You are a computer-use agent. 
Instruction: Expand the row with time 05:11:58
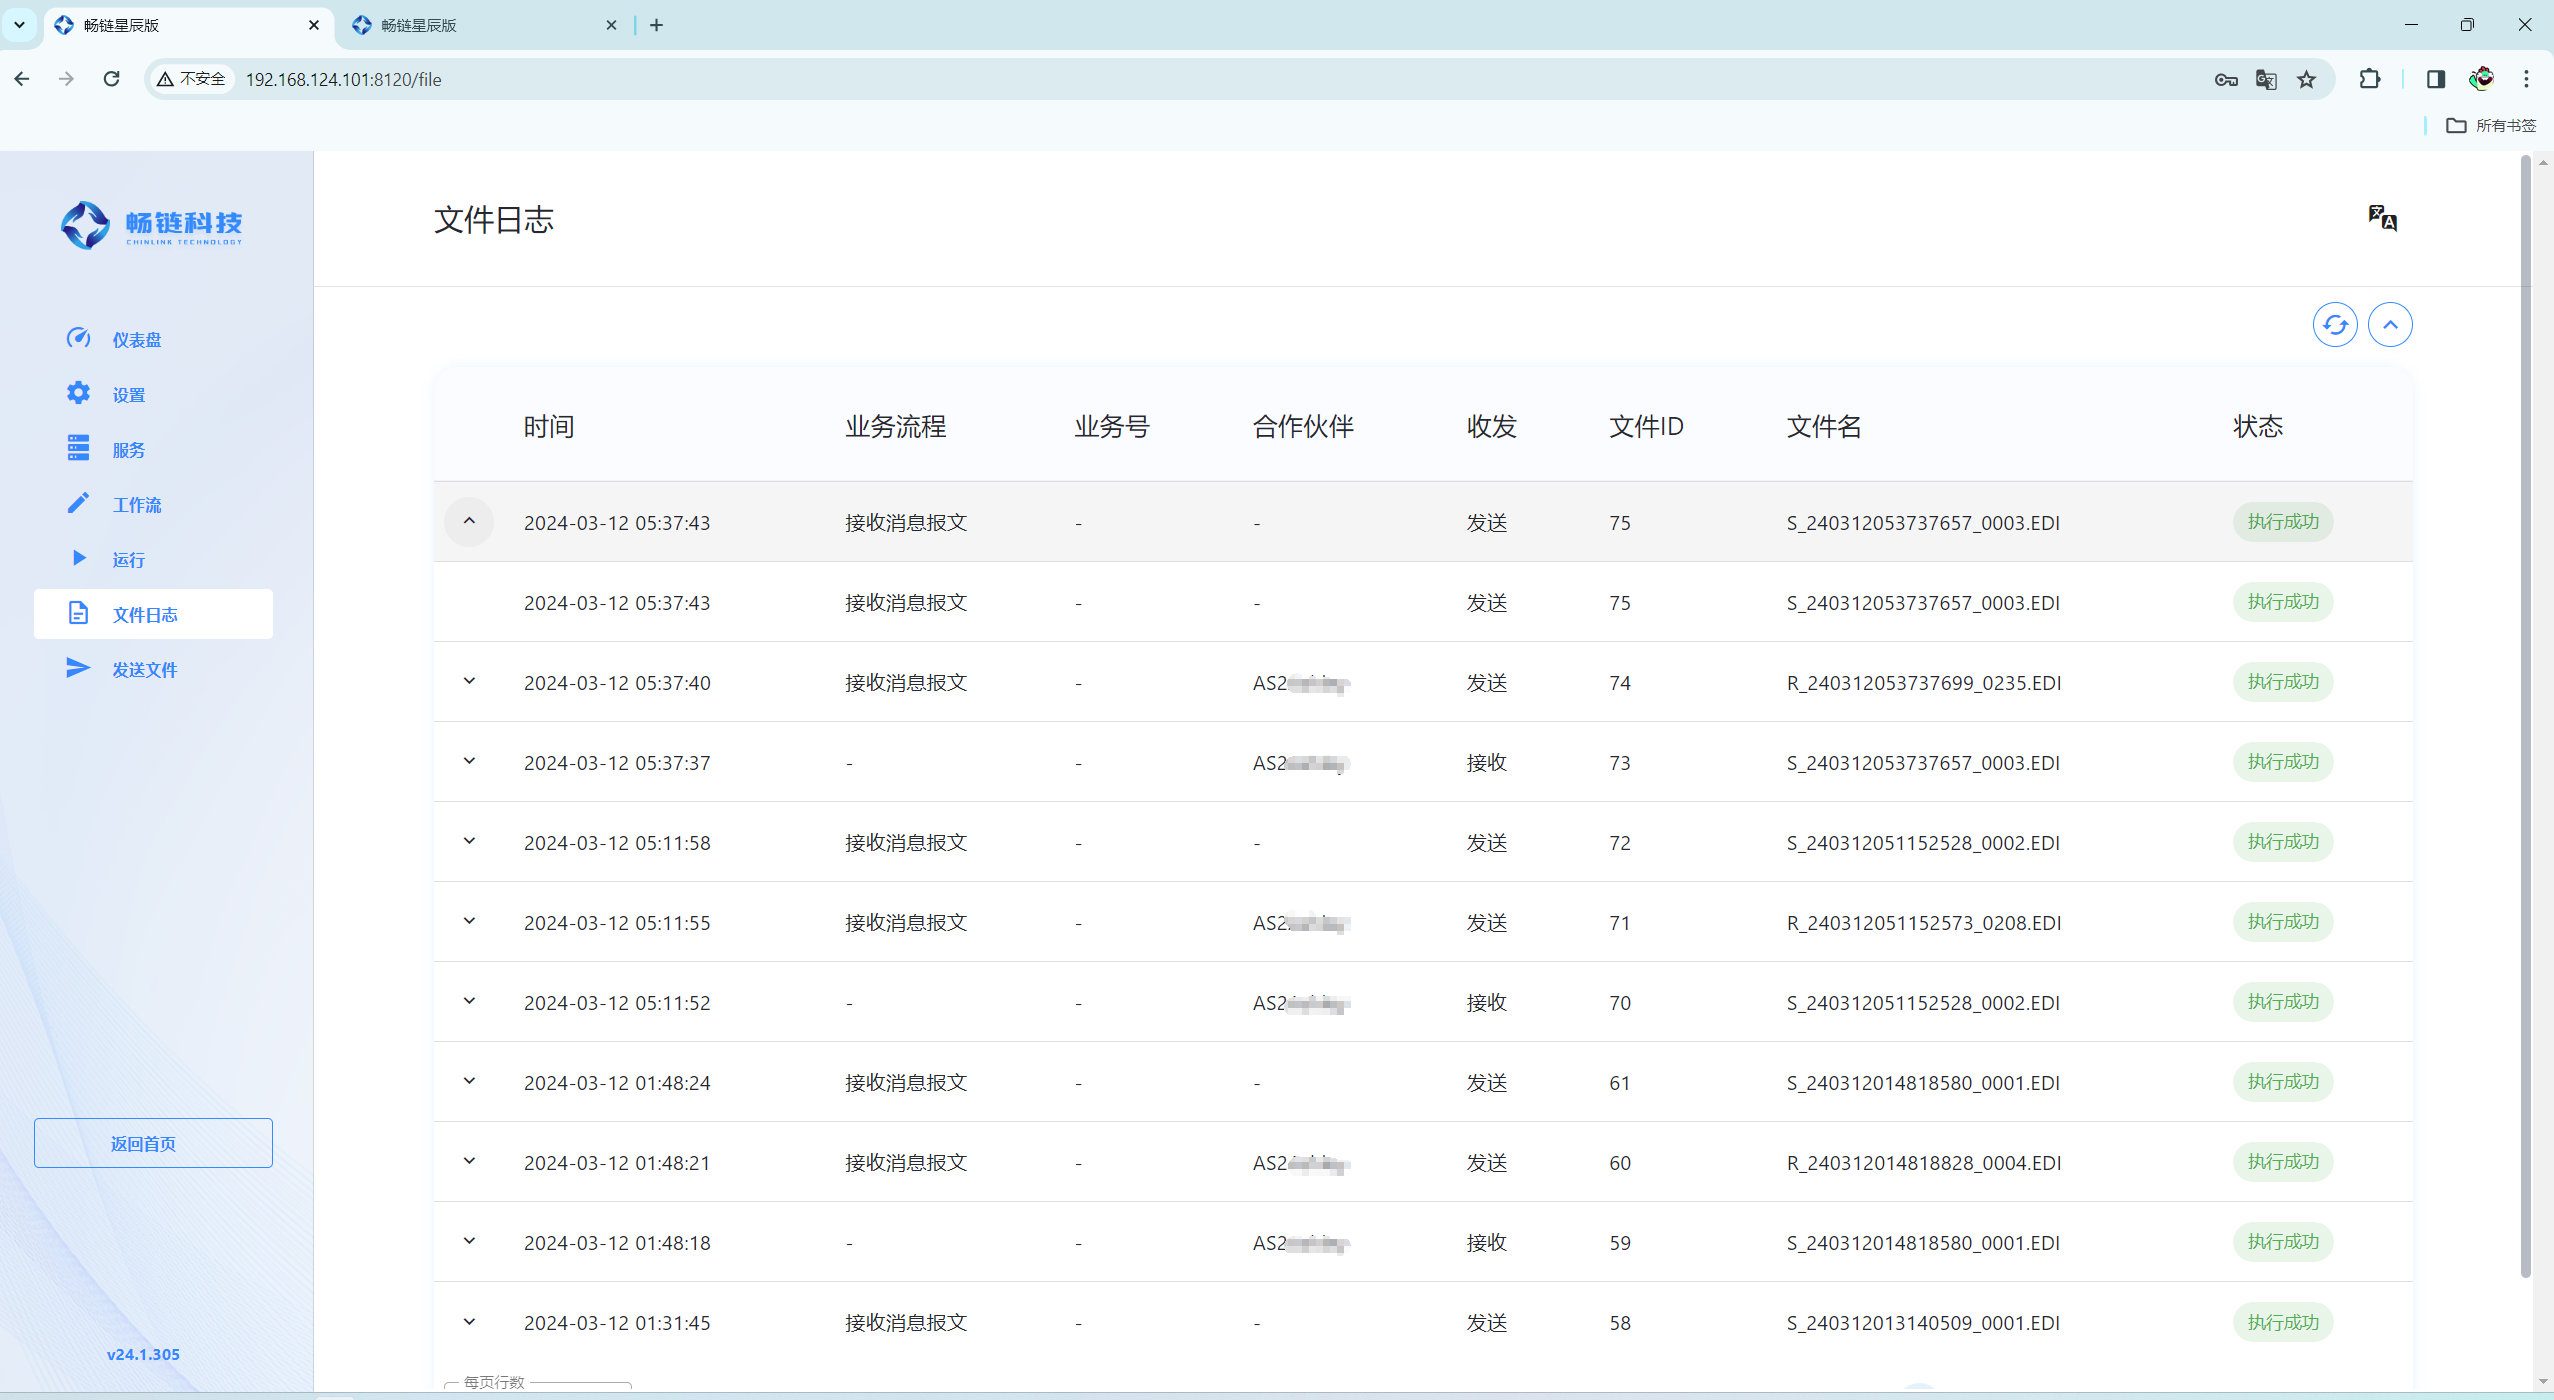pyautogui.click(x=469, y=842)
